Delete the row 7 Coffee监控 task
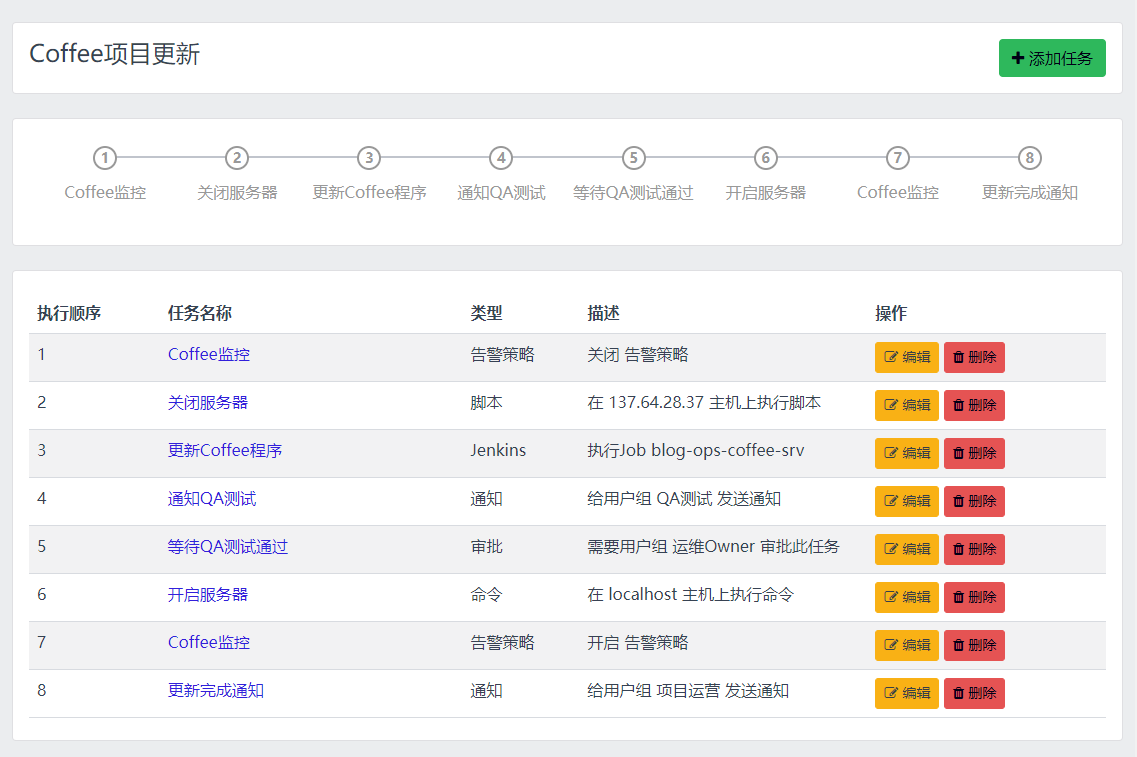Image resolution: width=1137 pixels, height=757 pixels. (974, 645)
